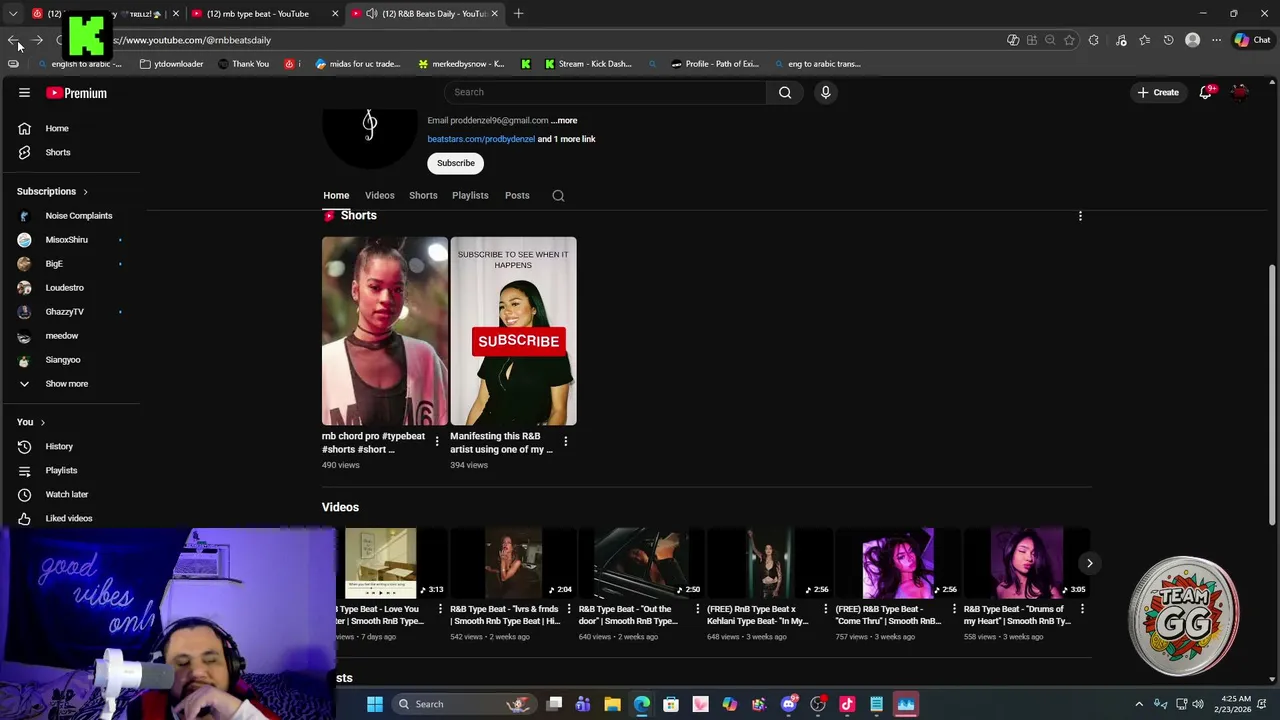Viewport: 1280px width, 720px height.
Task: Activate voice search microphone
Action: pos(825,92)
